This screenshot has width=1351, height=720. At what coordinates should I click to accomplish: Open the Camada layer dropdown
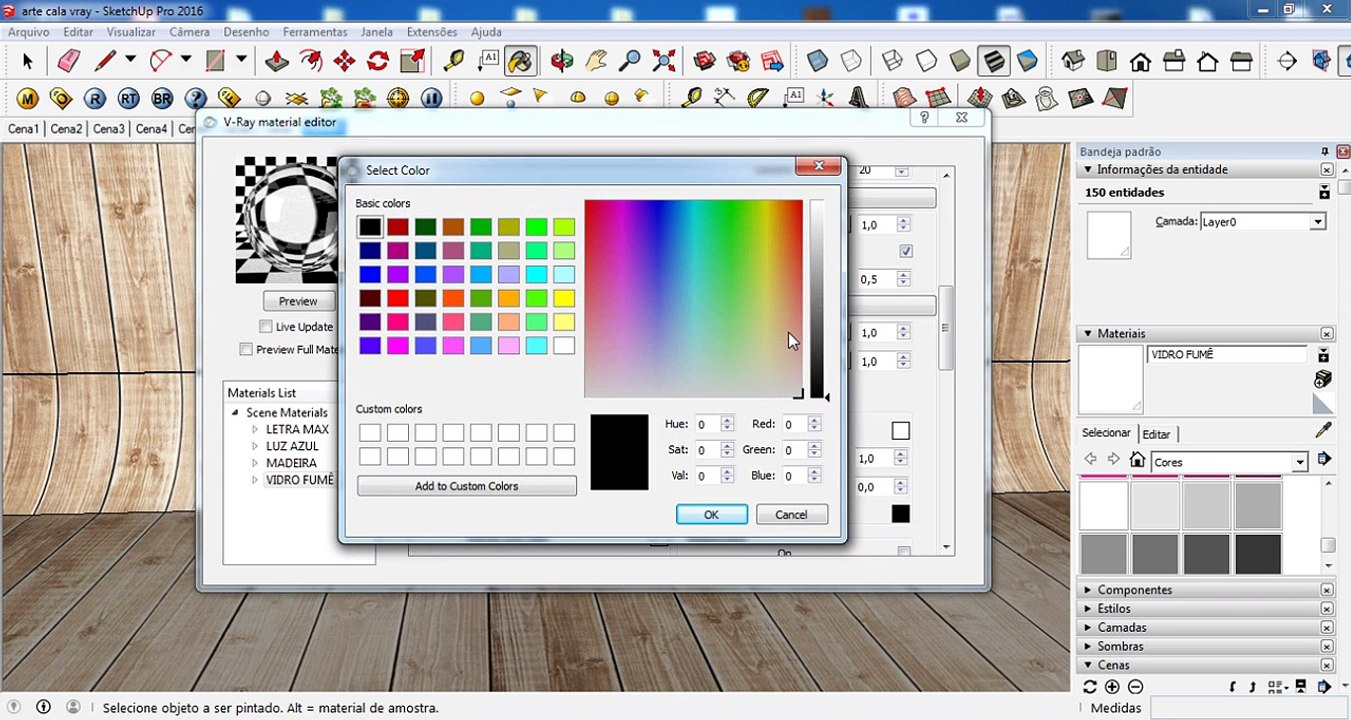[1318, 222]
